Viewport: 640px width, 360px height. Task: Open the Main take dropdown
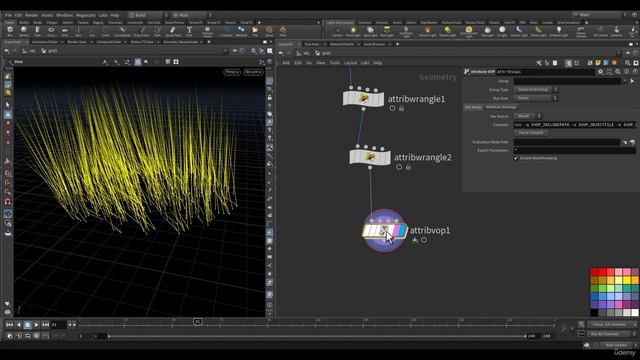[600, 15]
